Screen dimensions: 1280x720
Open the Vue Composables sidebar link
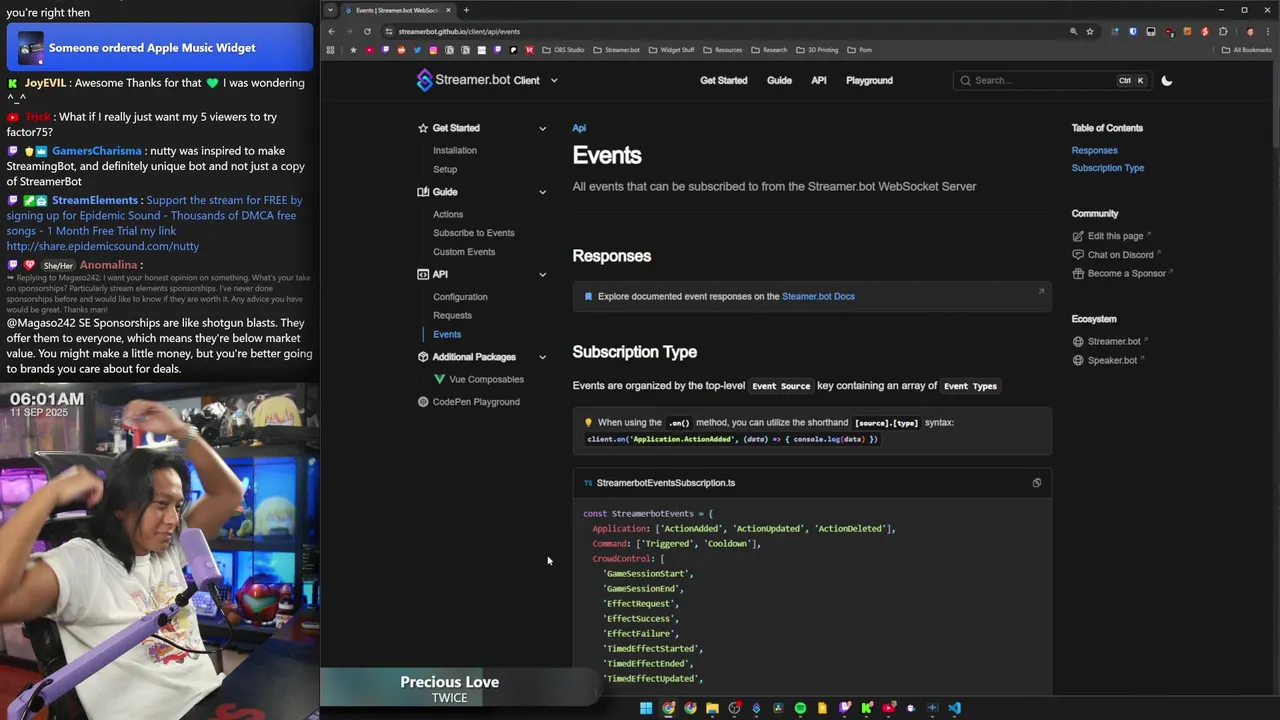click(486, 379)
